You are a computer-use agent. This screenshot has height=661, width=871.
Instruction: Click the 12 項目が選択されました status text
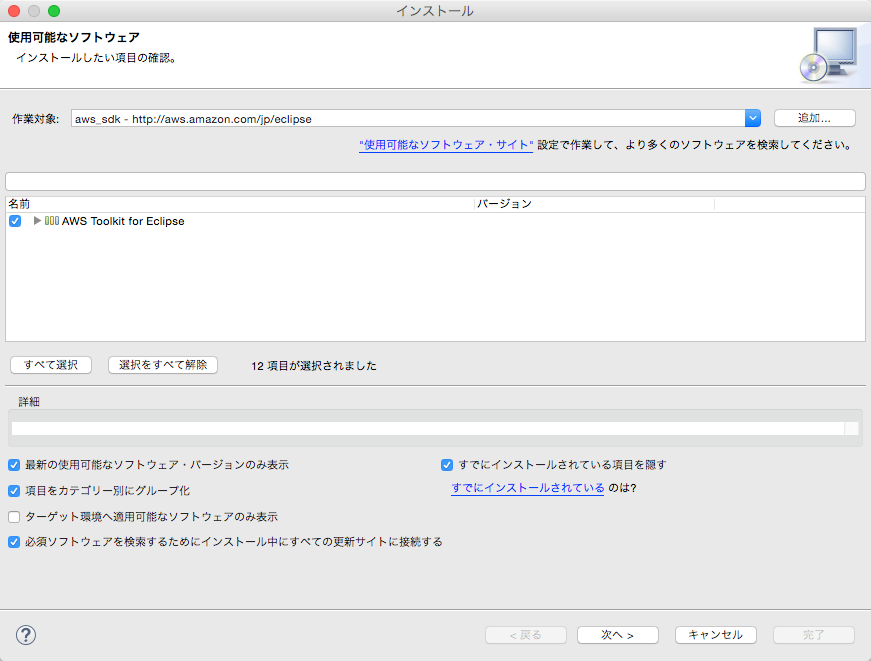click(314, 366)
